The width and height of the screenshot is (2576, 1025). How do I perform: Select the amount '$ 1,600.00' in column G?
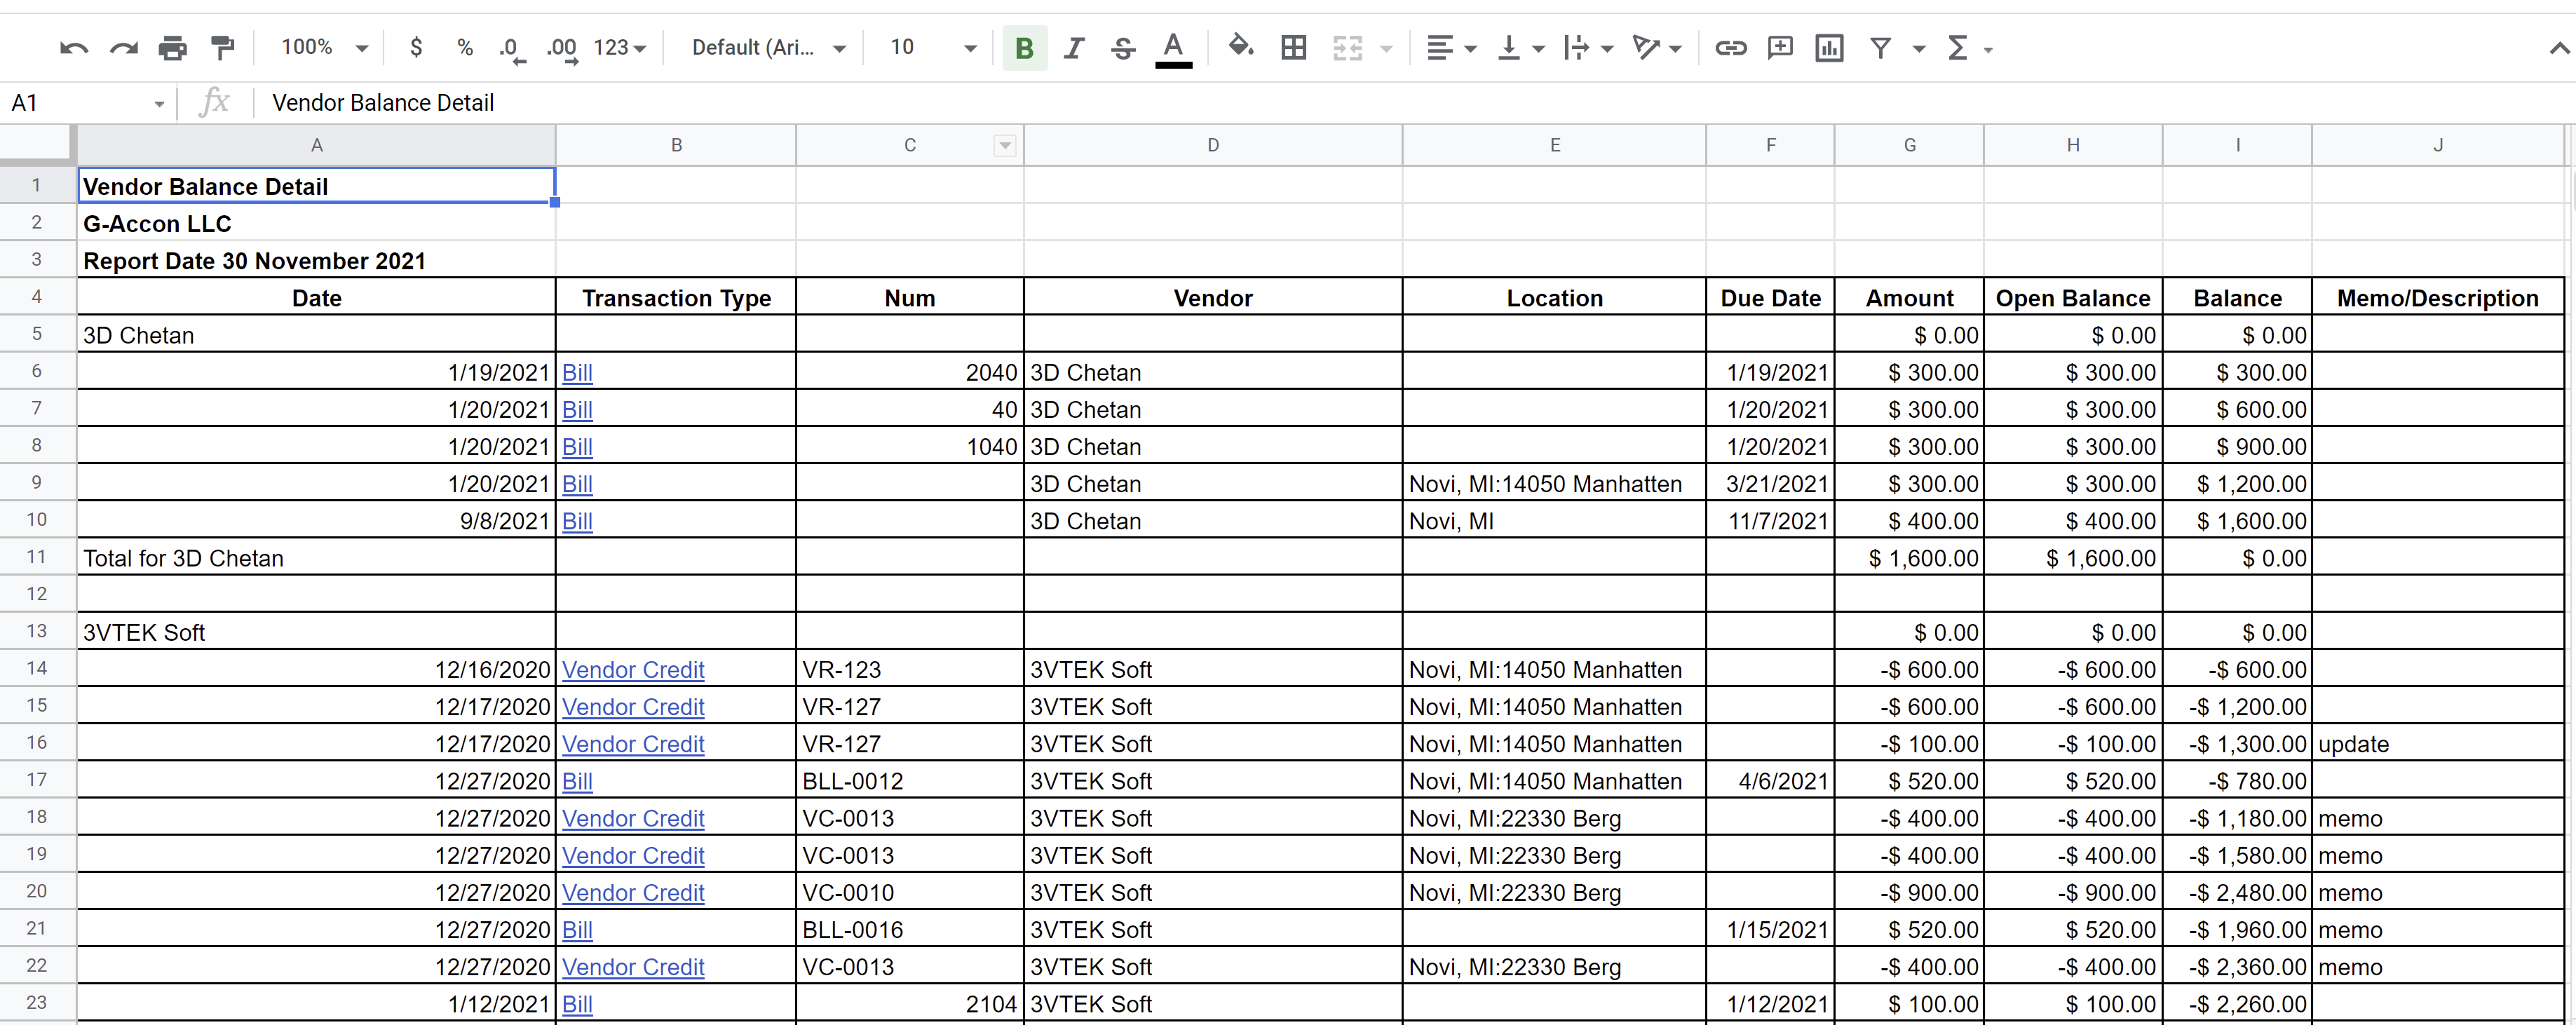coord(1909,558)
